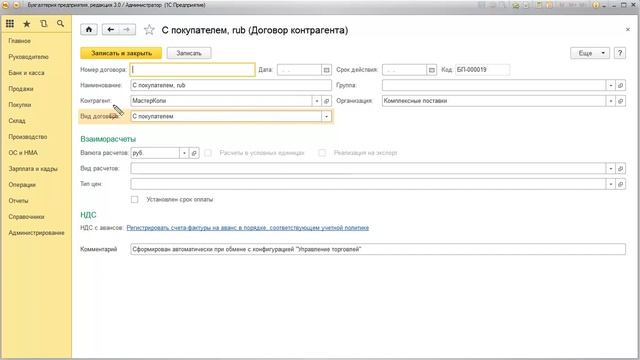Viewport: 640px width, 360px height.
Task: Focus the Номер договора input field
Action: coord(193,70)
